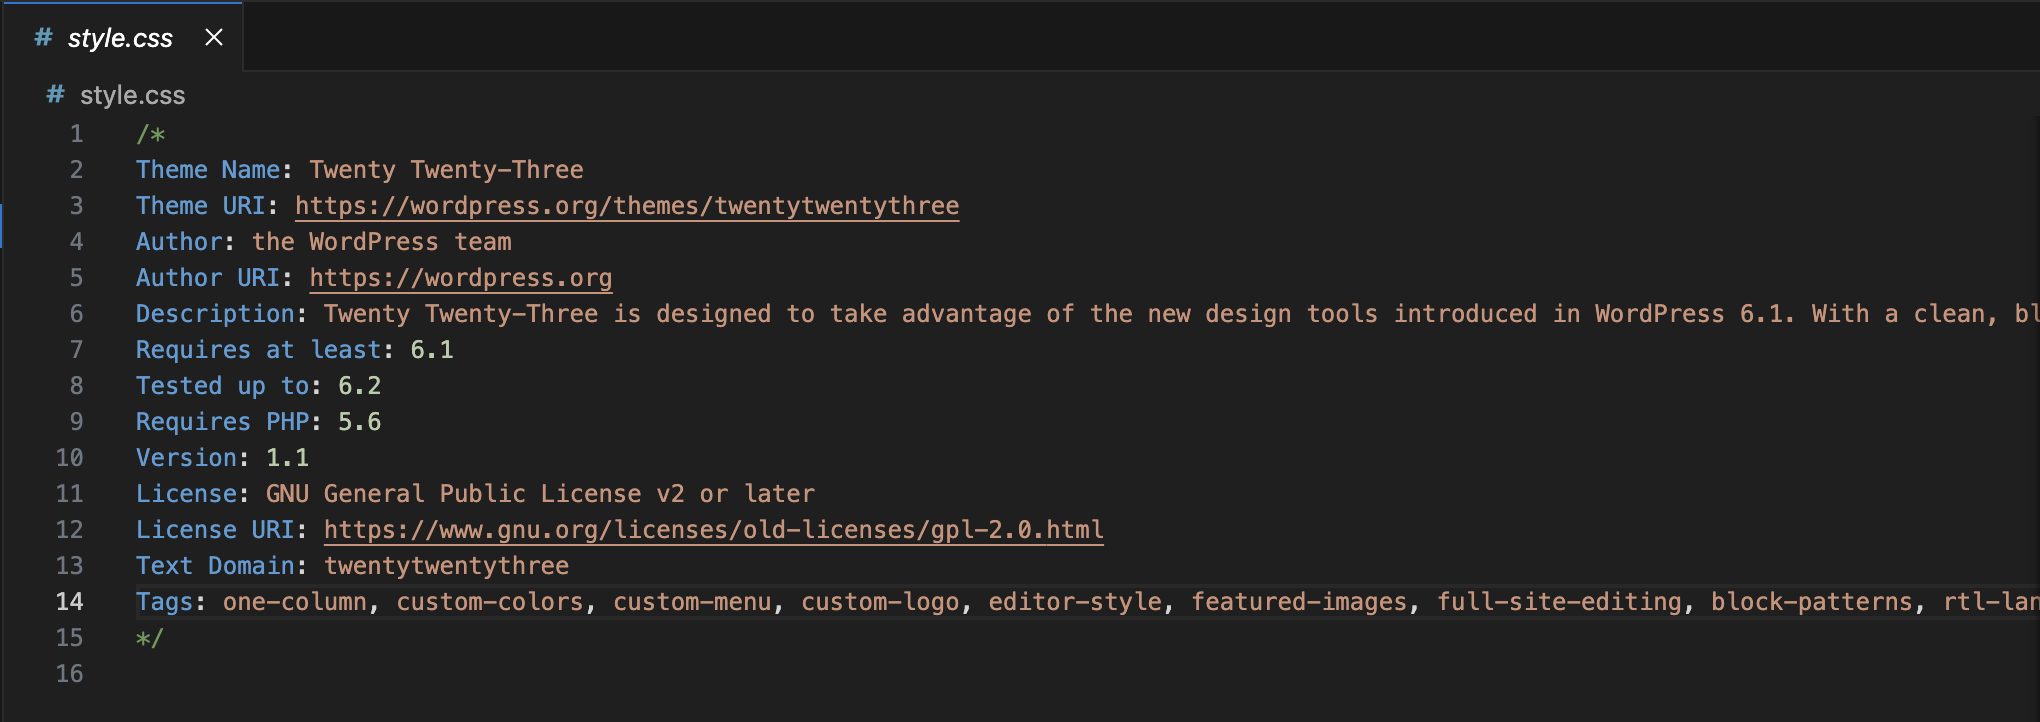Click the '6.2' tested version value
This screenshot has height=722, width=2040.
click(x=360, y=386)
